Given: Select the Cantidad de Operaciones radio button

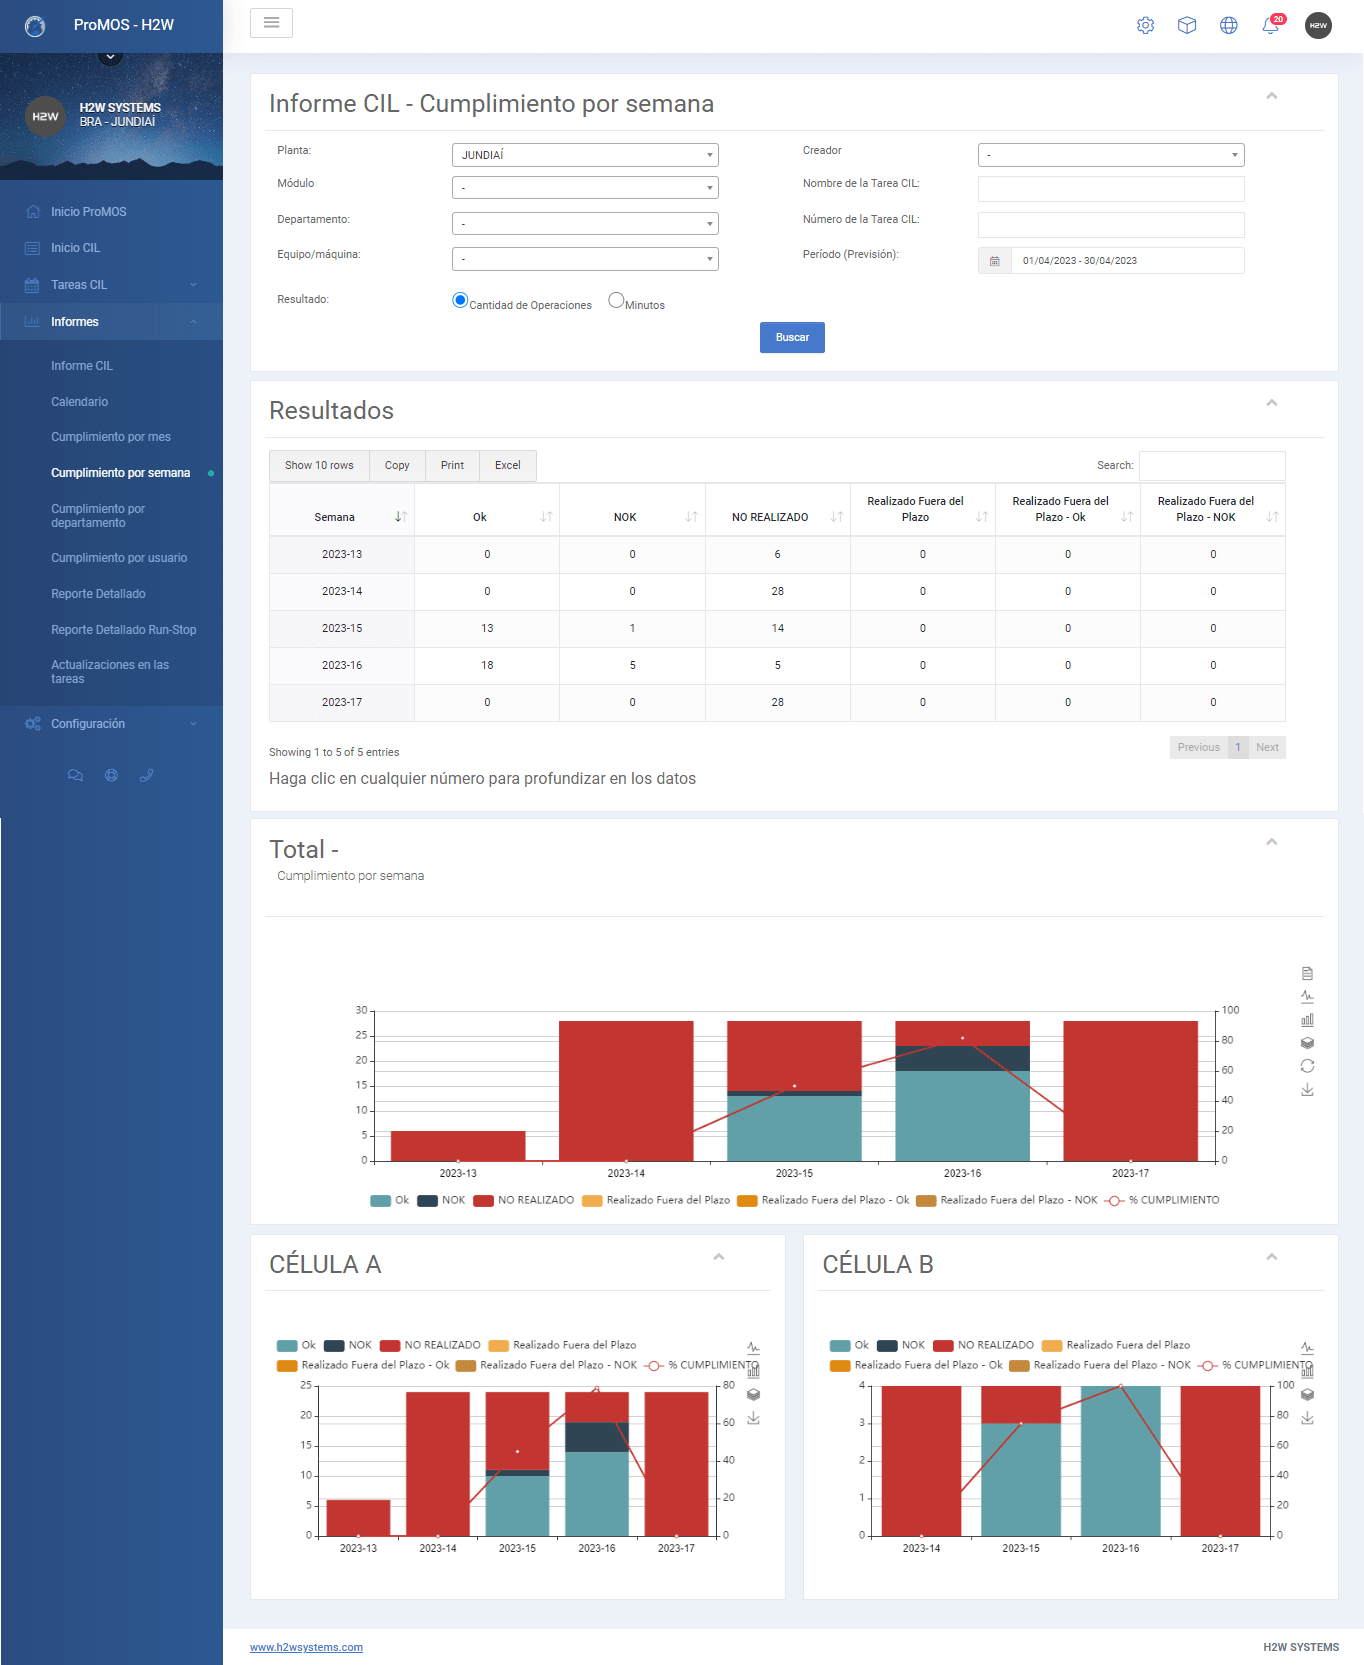Looking at the screenshot, I should 460,300.
